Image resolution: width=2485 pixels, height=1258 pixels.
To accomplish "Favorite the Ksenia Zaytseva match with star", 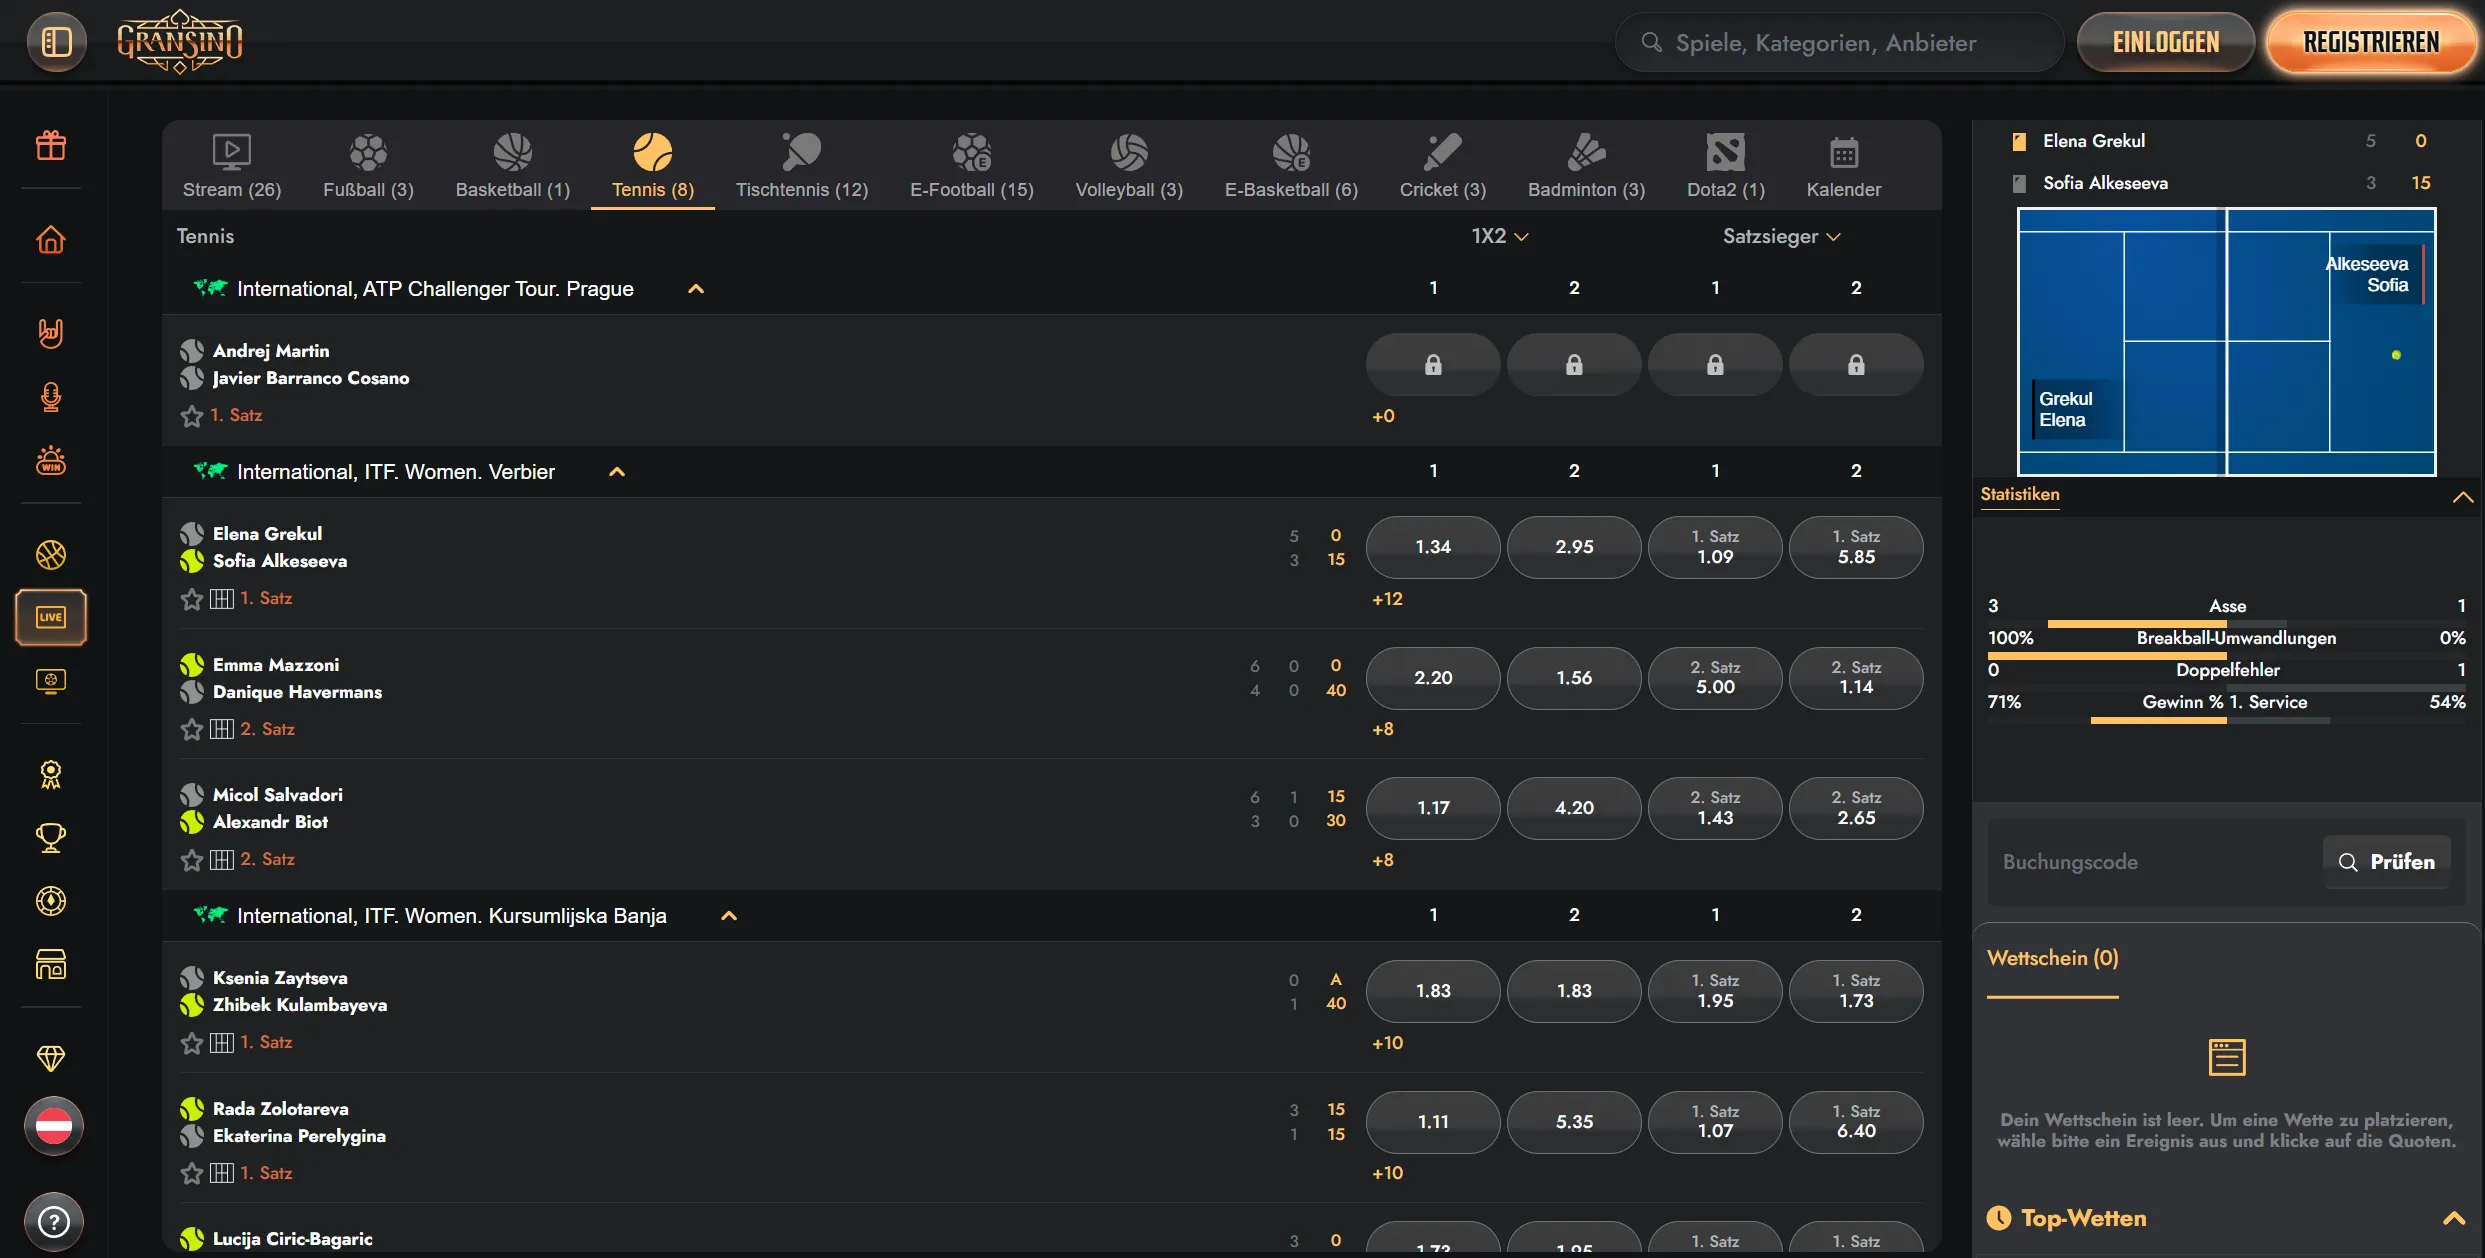I will click(192, 1043).
